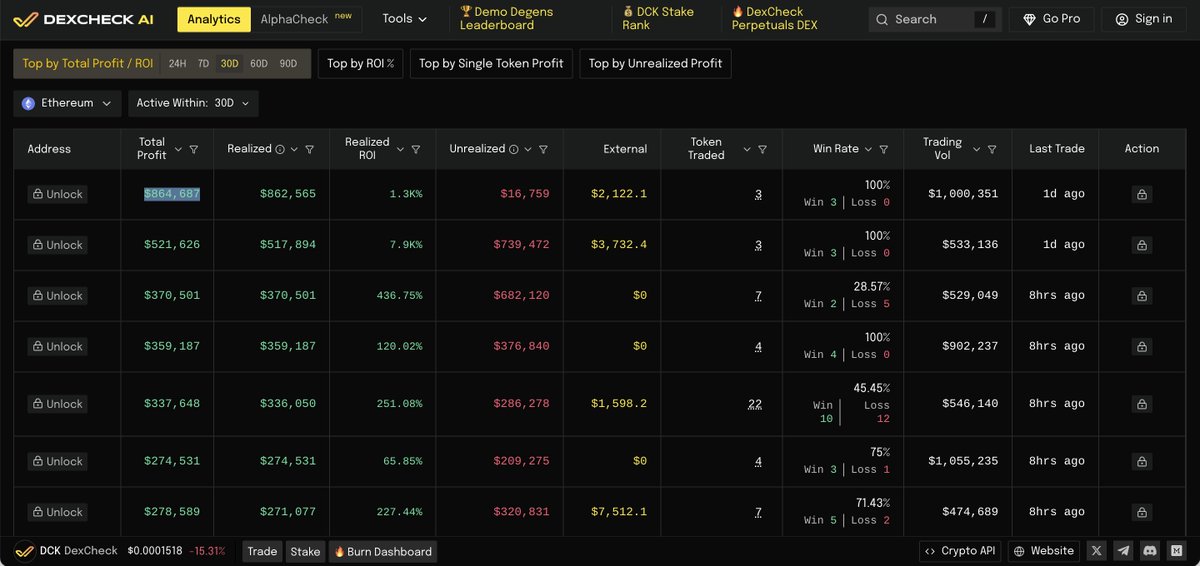
Task: Click lock action icon for $864,687 row
Action: pyautogui.click(x=1141, y=194)
